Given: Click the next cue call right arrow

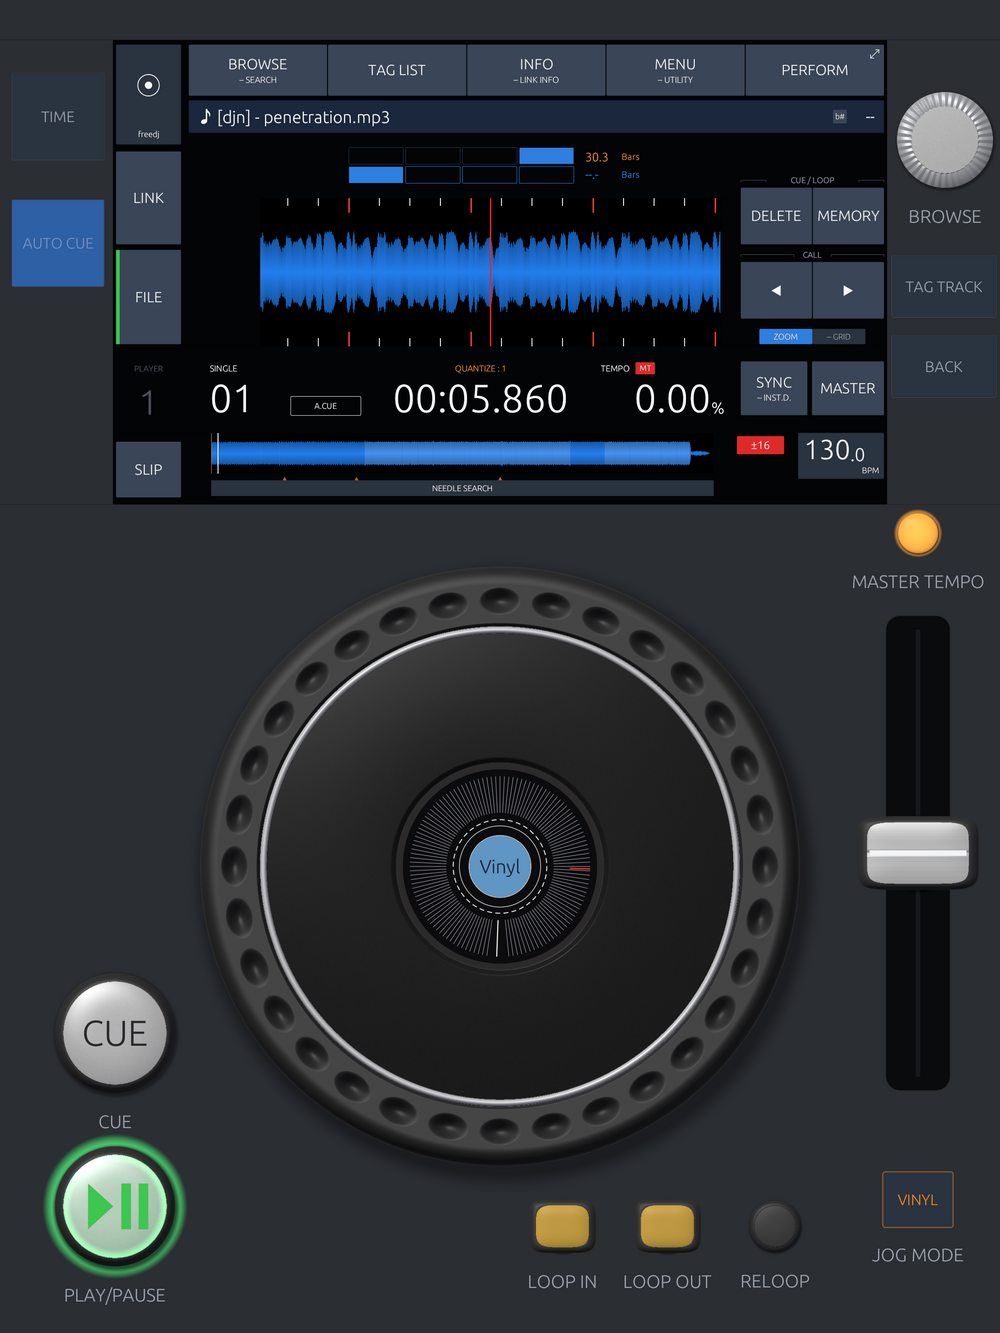Looking at the screenshot, I should pos(848,290).
